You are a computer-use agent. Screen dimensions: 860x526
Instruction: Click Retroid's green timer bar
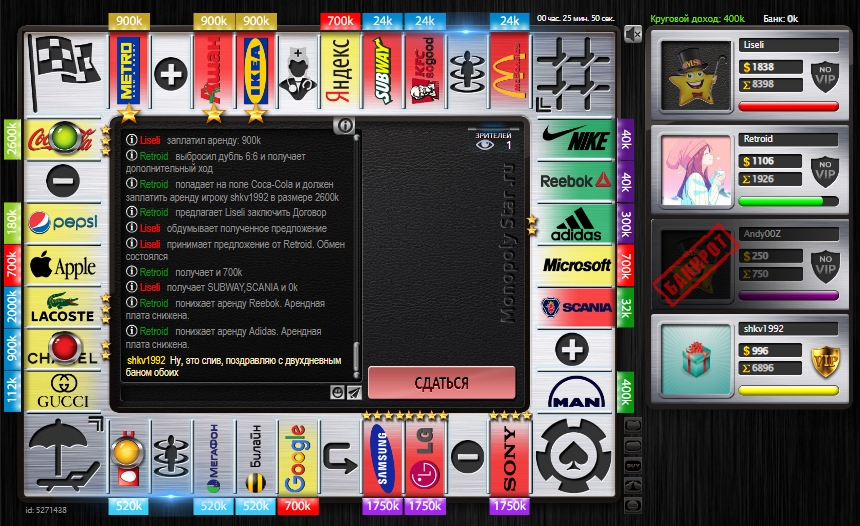coord(789,201)
